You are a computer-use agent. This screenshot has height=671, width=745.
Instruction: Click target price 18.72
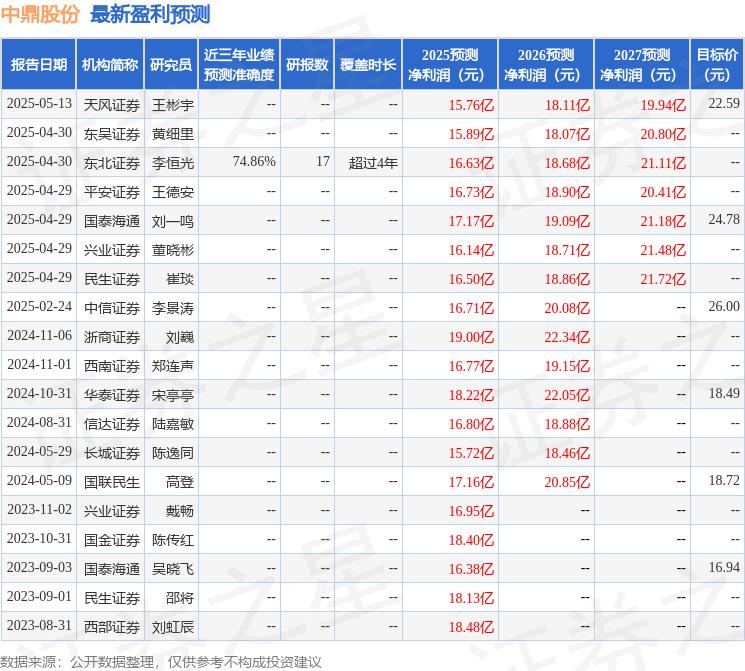pyautogui.click(x=724, y=480)
